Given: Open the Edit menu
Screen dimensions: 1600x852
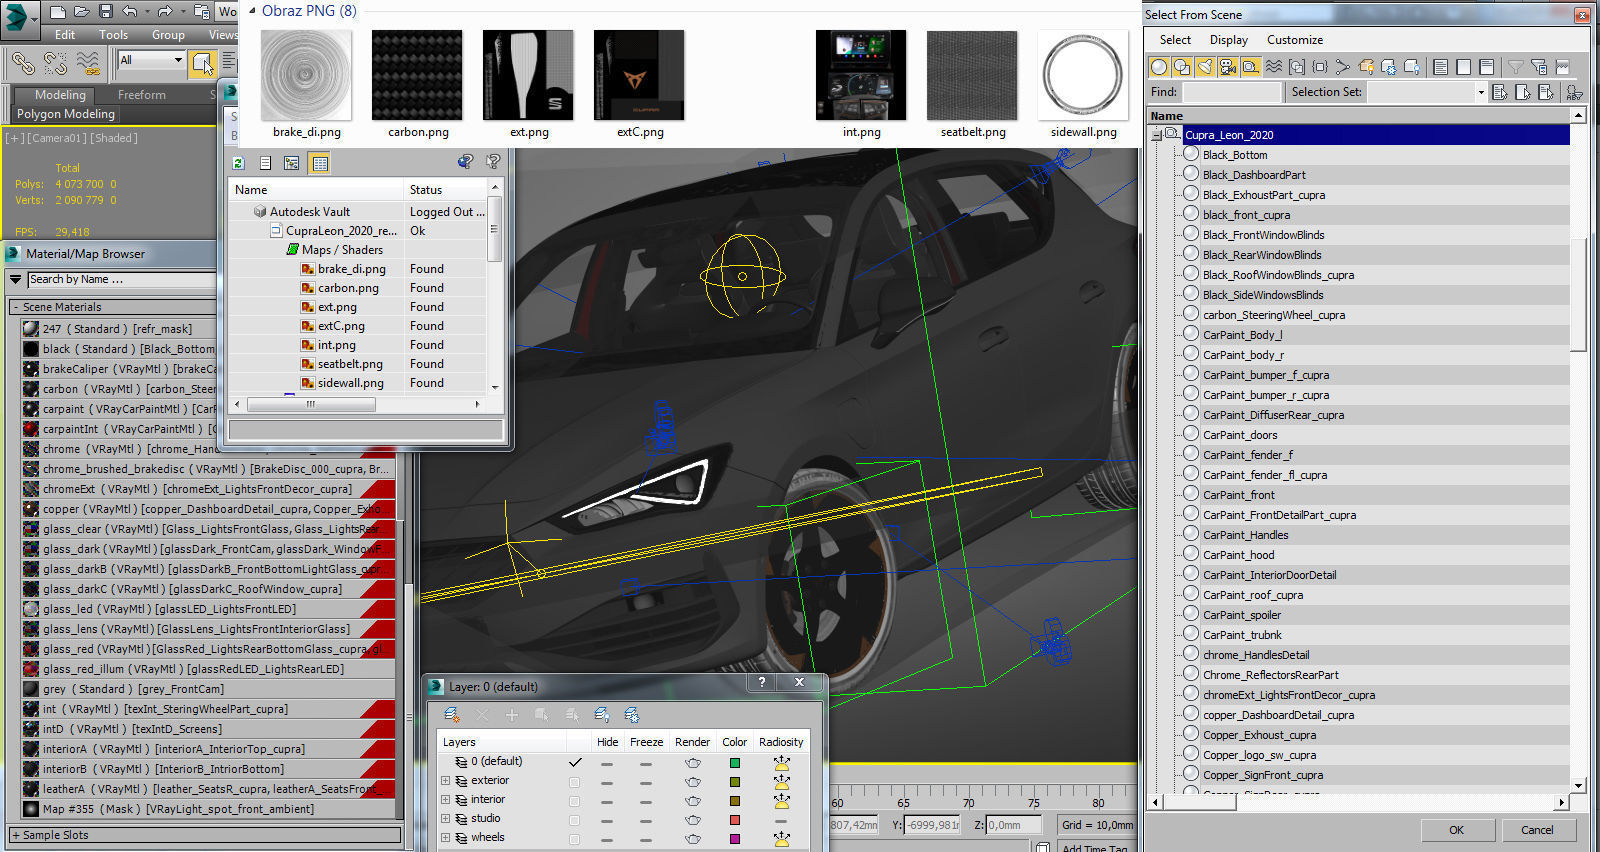Looking at the screenshot, I should pyautogui.click(x=65, y=34).
